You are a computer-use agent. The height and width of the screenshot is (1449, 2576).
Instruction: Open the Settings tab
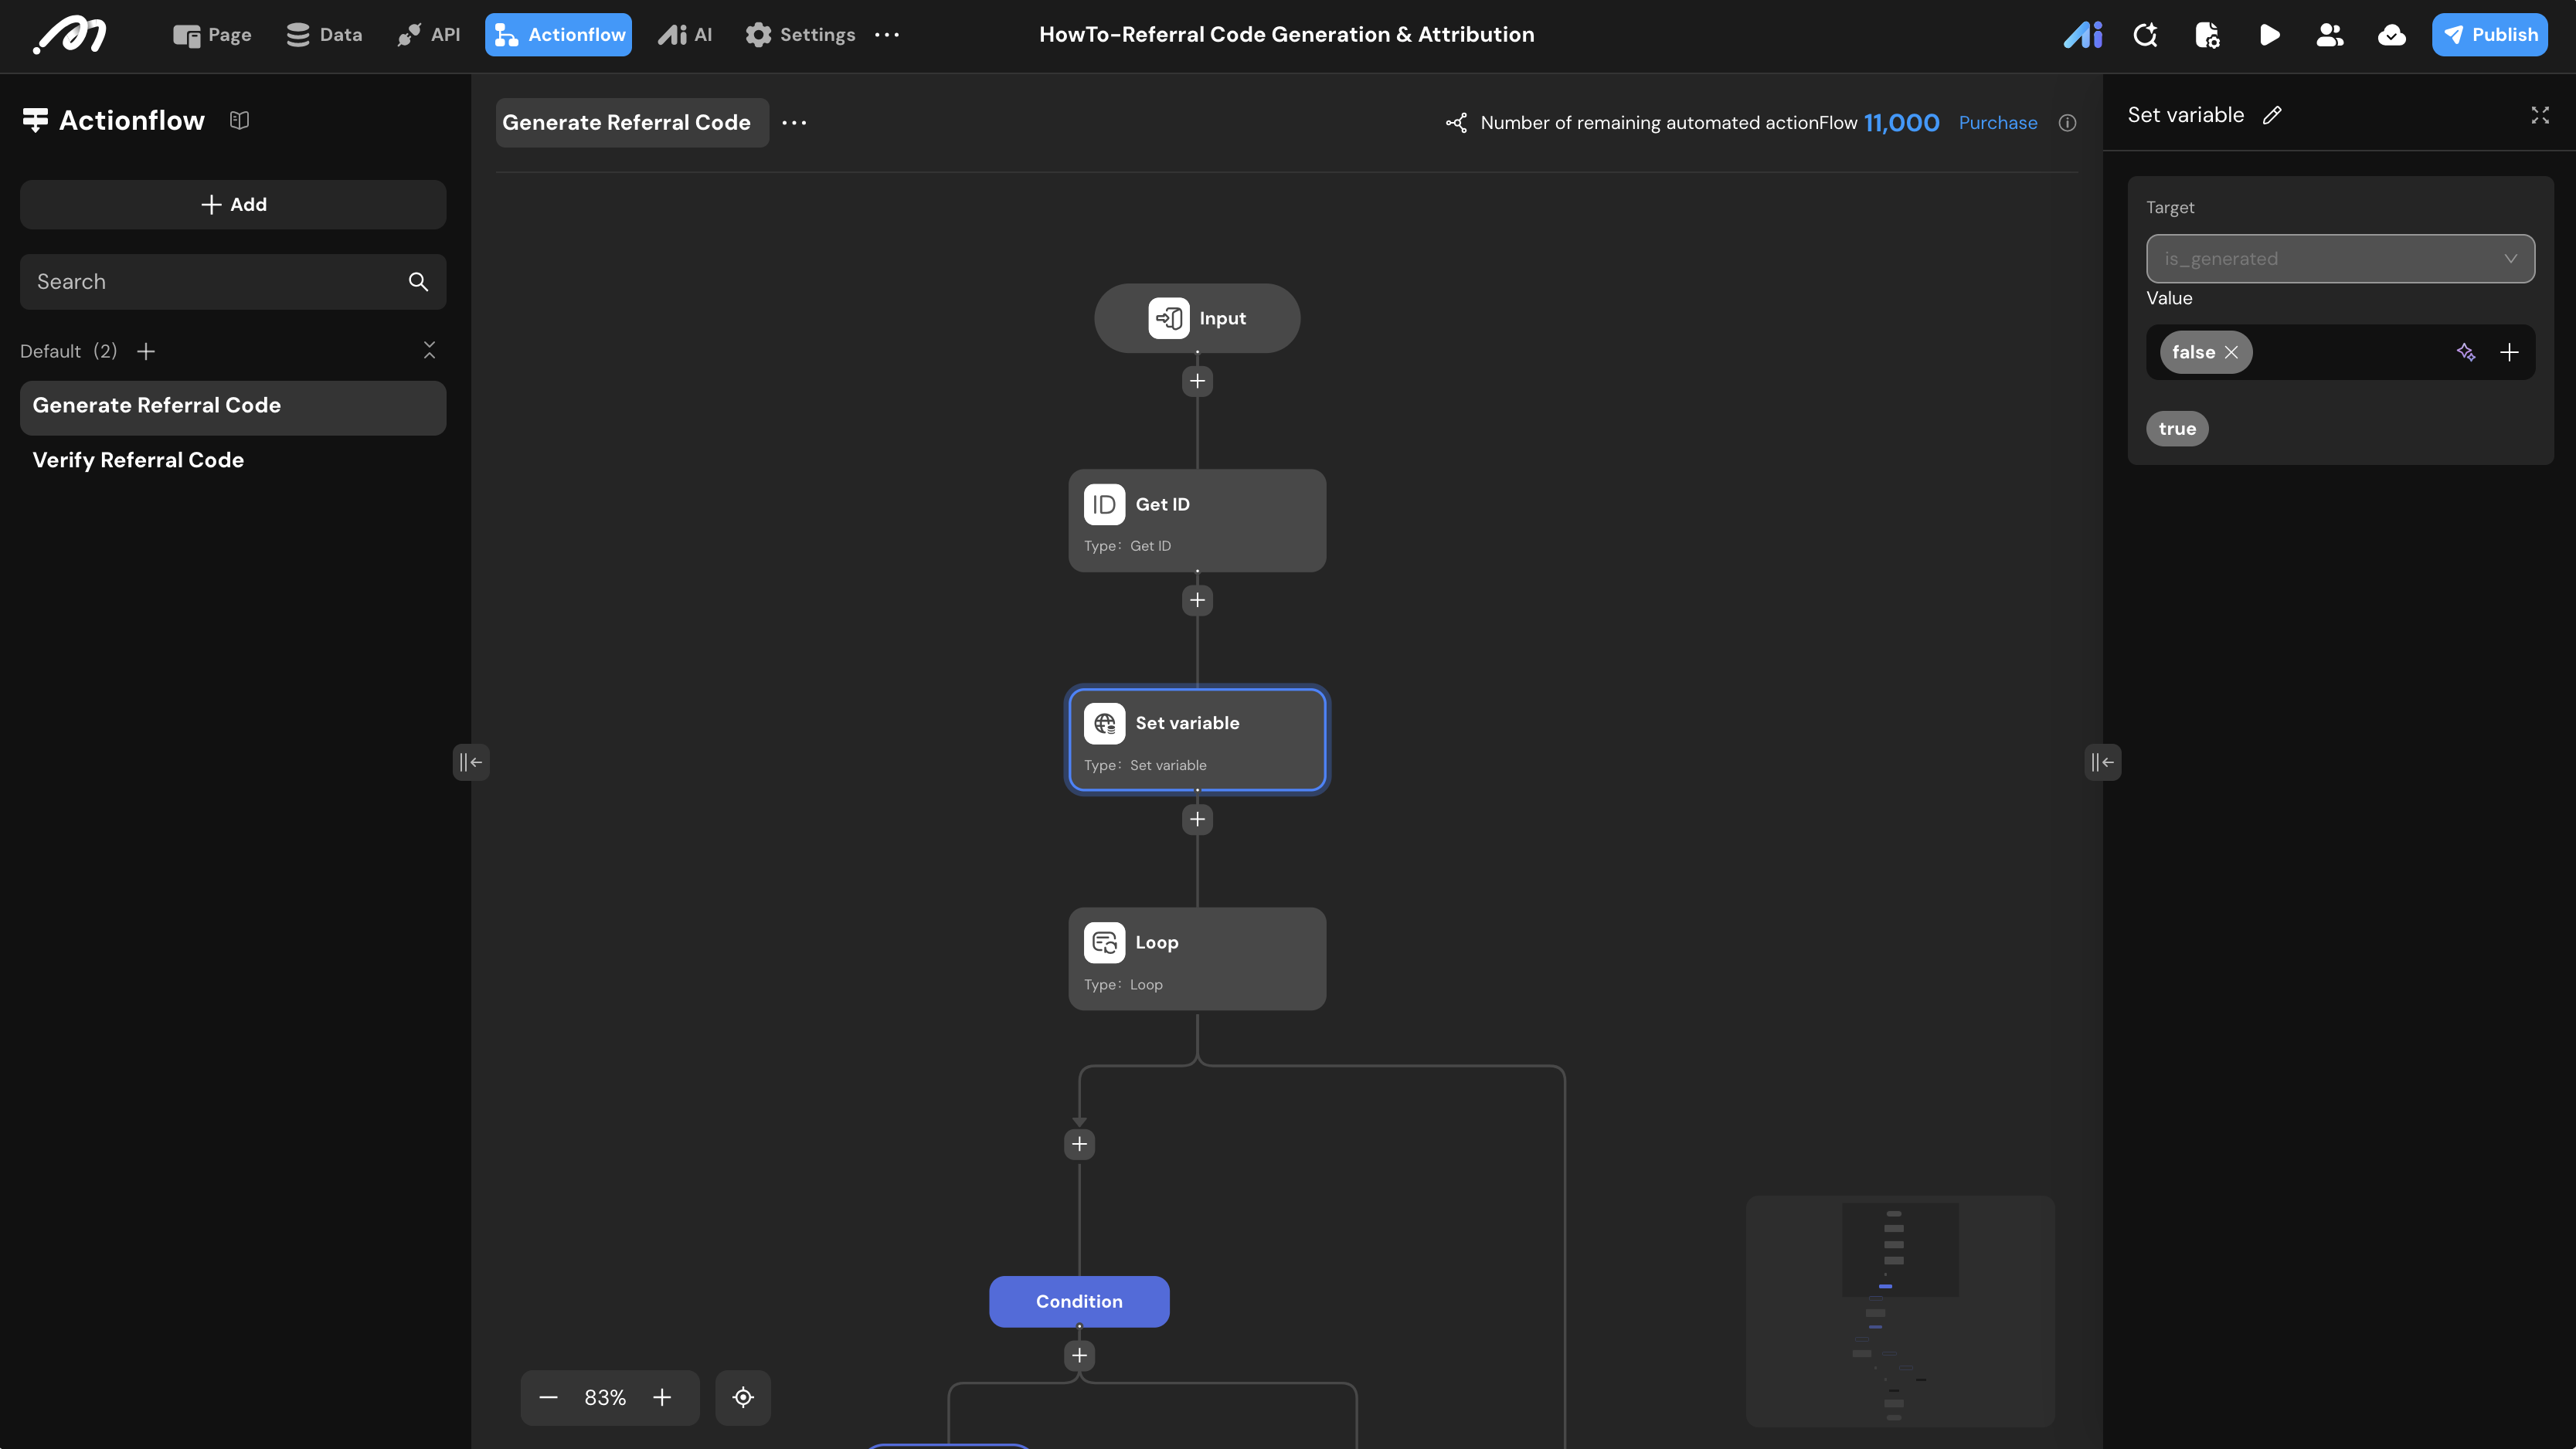[x=800, y=35]
